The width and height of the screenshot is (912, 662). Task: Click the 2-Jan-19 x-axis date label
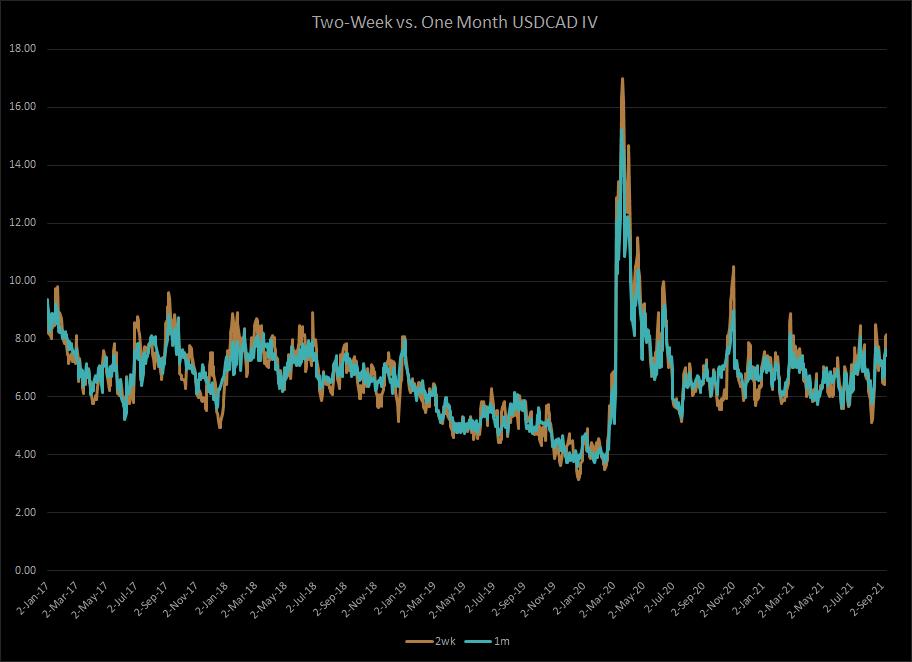(x=390, y=597)
